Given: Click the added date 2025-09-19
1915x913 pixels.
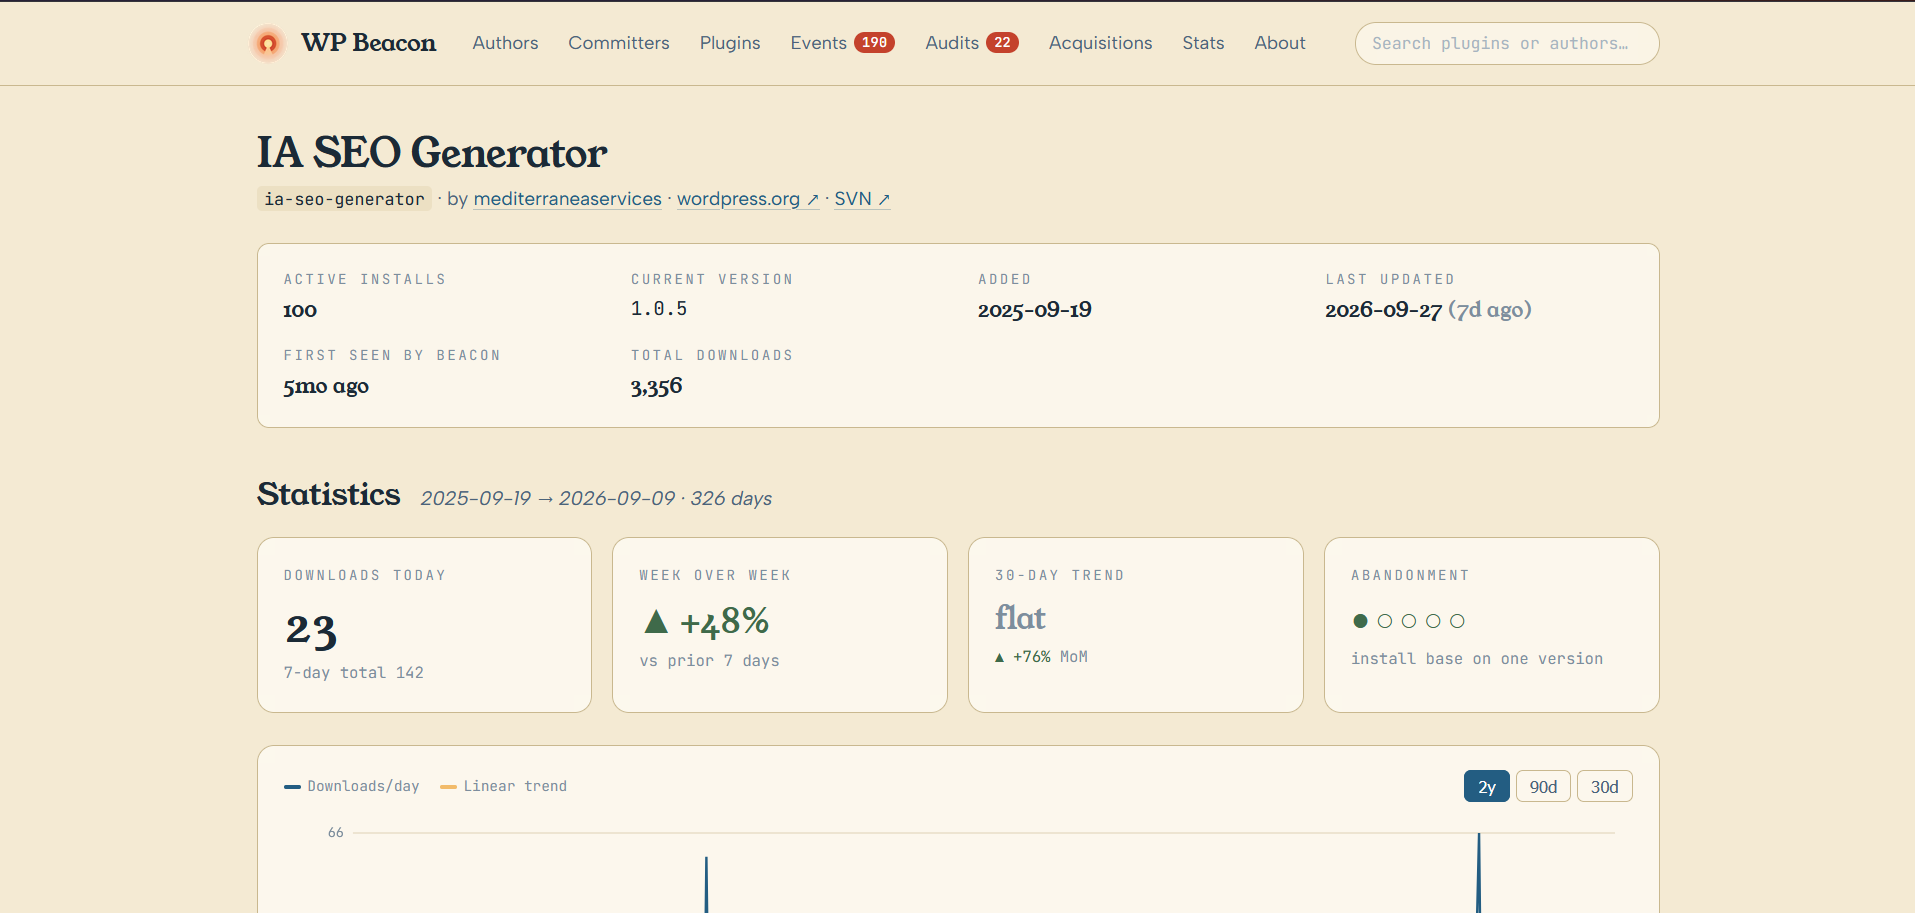Looking at the screenshot, I should [1035, 310].
